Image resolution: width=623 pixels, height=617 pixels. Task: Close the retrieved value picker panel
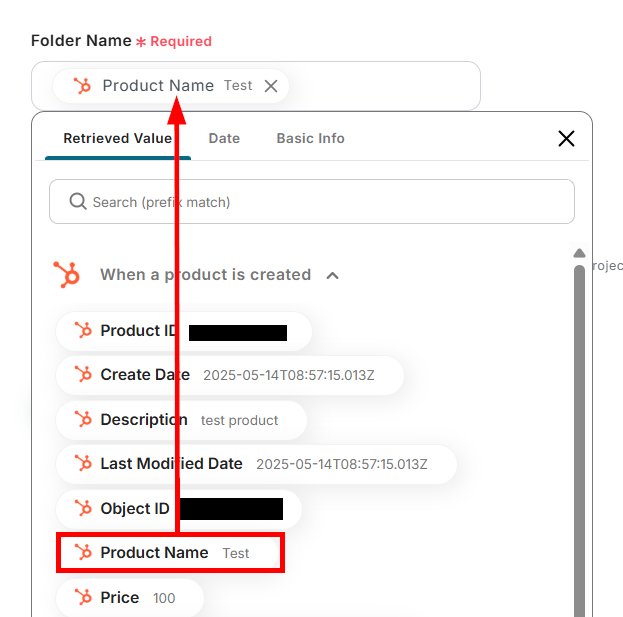coord(566,139)
